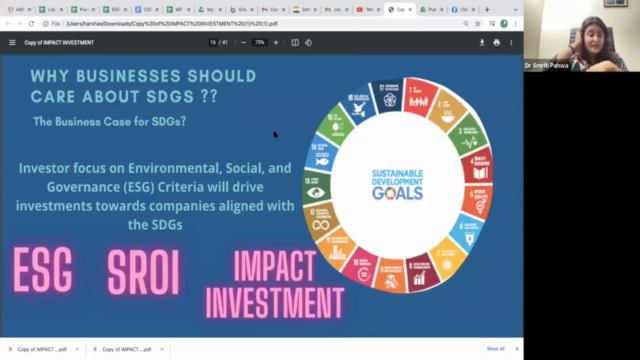
Task: Click the SDG wheel graphic center
Action: coord(398,184)
